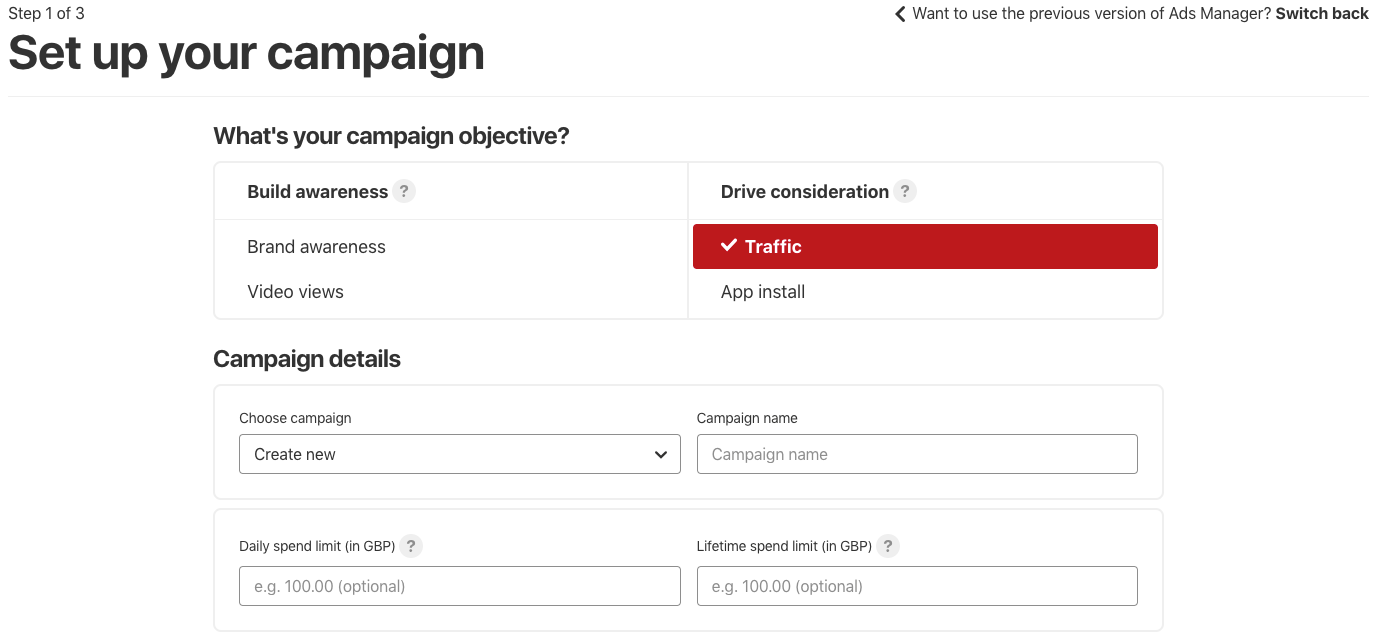Click the 'Daily spend limit (in GBP)' label

(x=317, y=546)
